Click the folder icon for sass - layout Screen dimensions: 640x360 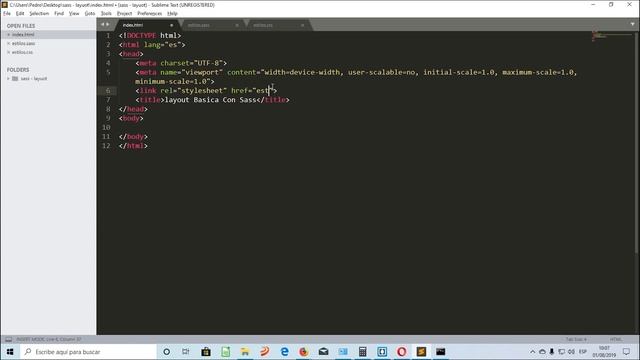click(x=15, y=78)
